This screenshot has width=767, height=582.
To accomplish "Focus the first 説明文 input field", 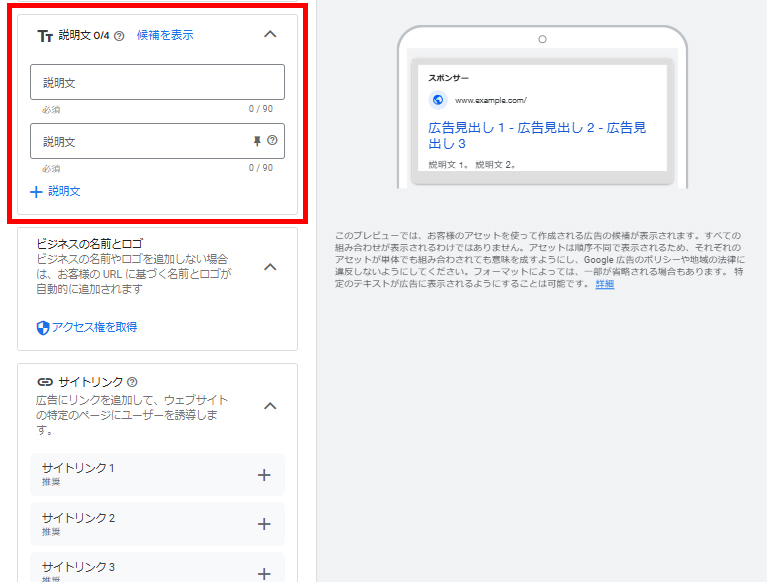I will pos(157,82).
